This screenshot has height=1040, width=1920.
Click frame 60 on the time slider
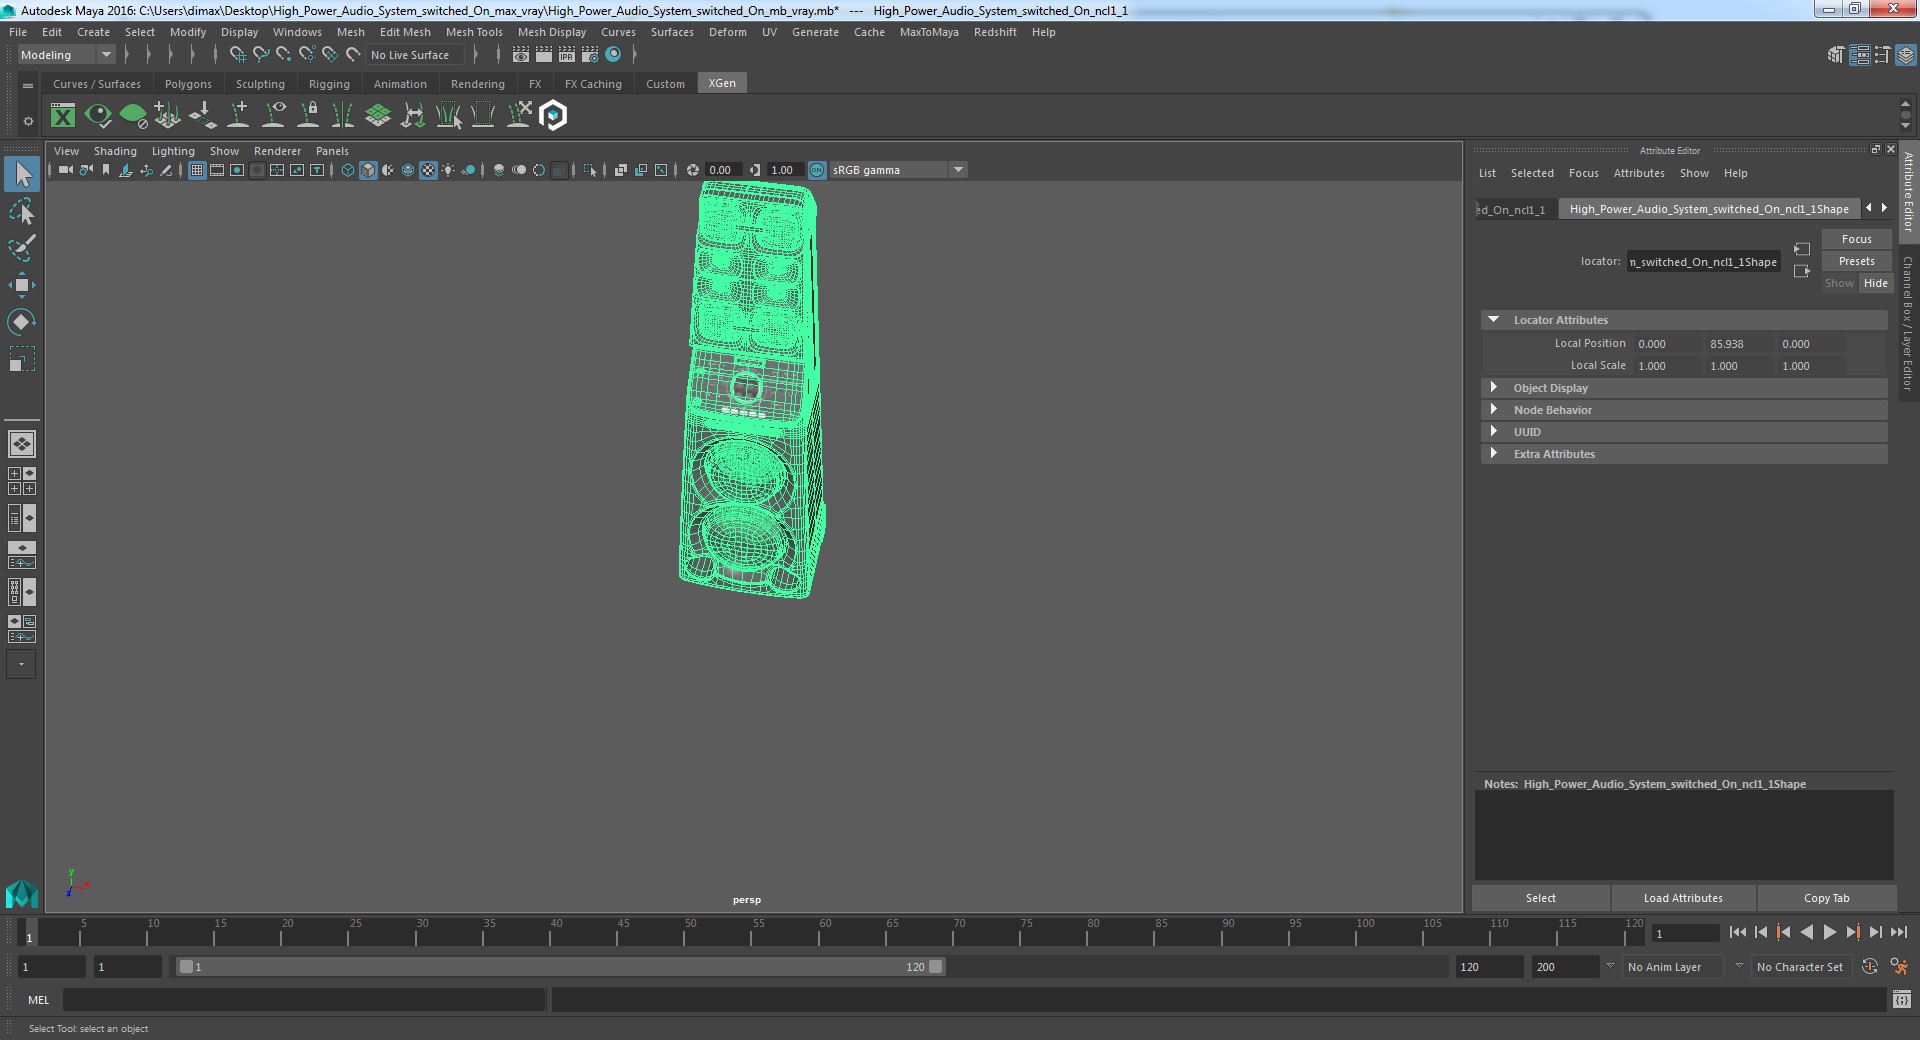click(x=824, y=932)
